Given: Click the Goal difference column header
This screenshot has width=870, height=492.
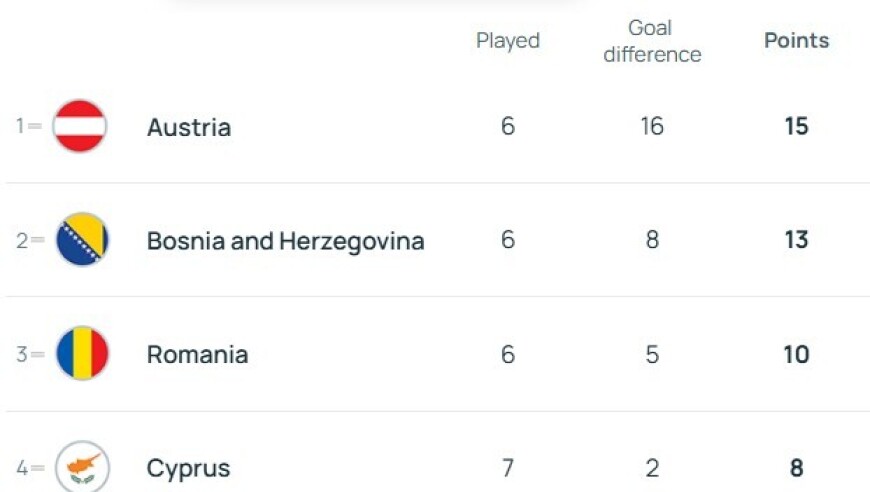Looking at the screenshot, I should tap(652, 41).
